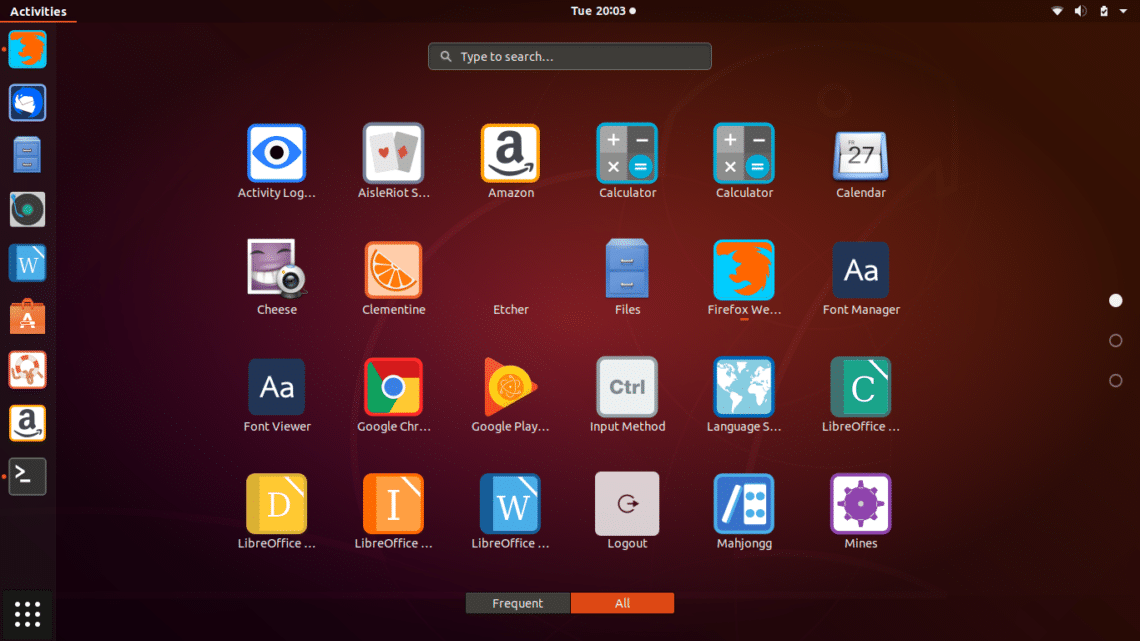Open the Input Method tool
This screenshot has width=1140, height=641.
(x=627, y=387)
